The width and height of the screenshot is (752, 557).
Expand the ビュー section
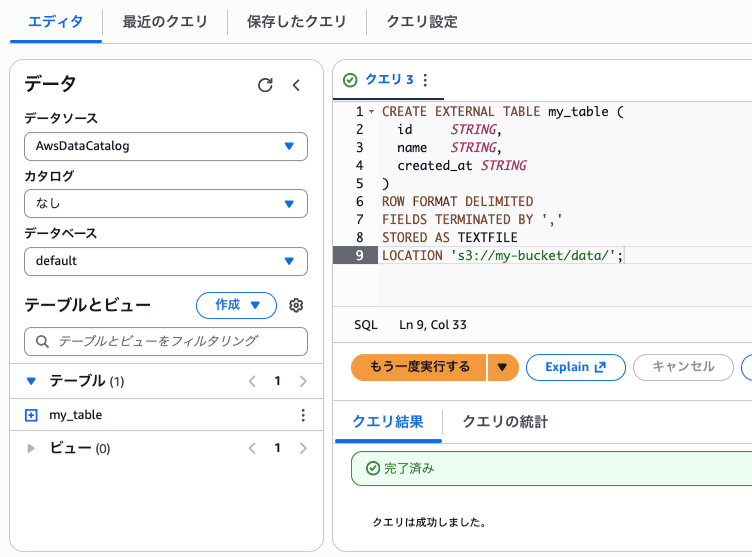[x=31, y=448]
